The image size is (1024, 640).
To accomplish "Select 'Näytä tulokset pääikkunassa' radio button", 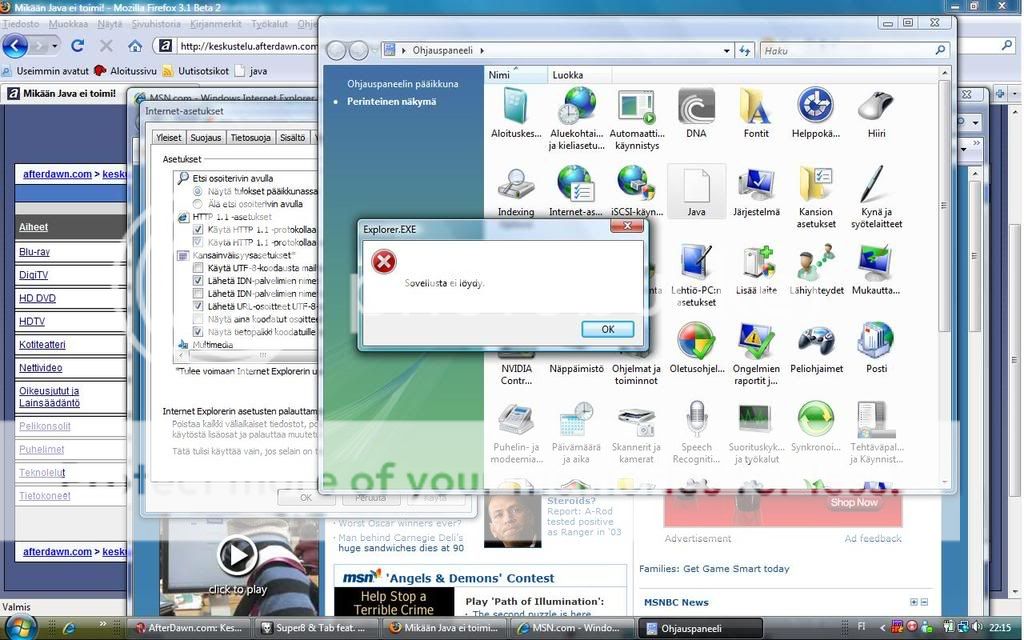I will click(197, 191).
